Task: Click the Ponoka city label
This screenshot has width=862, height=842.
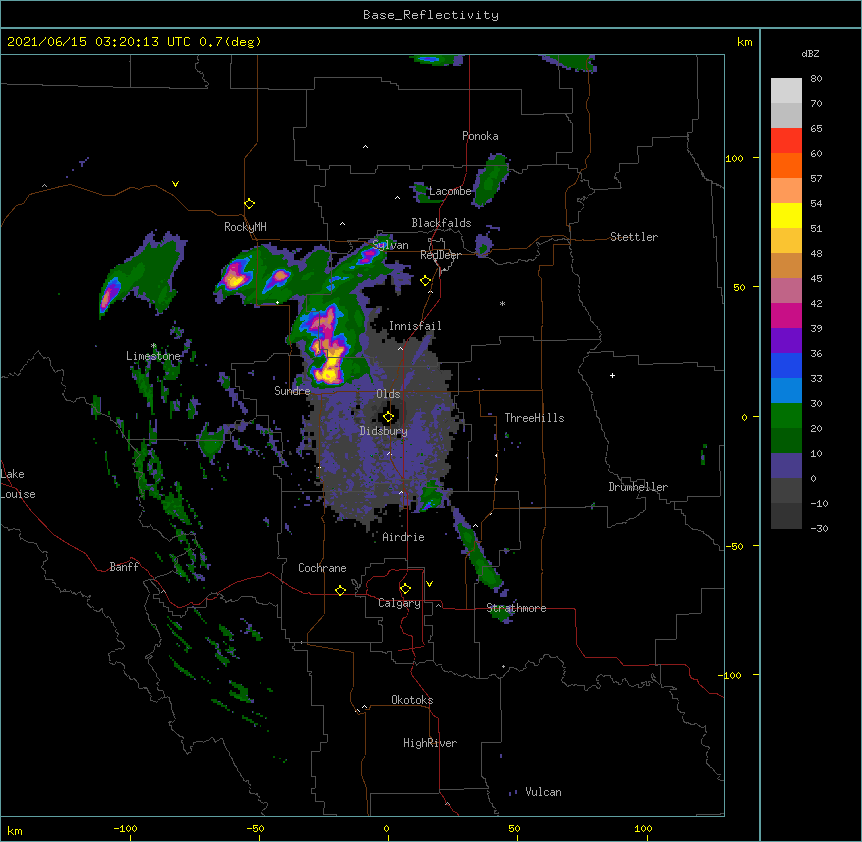Action: [480, 136]
